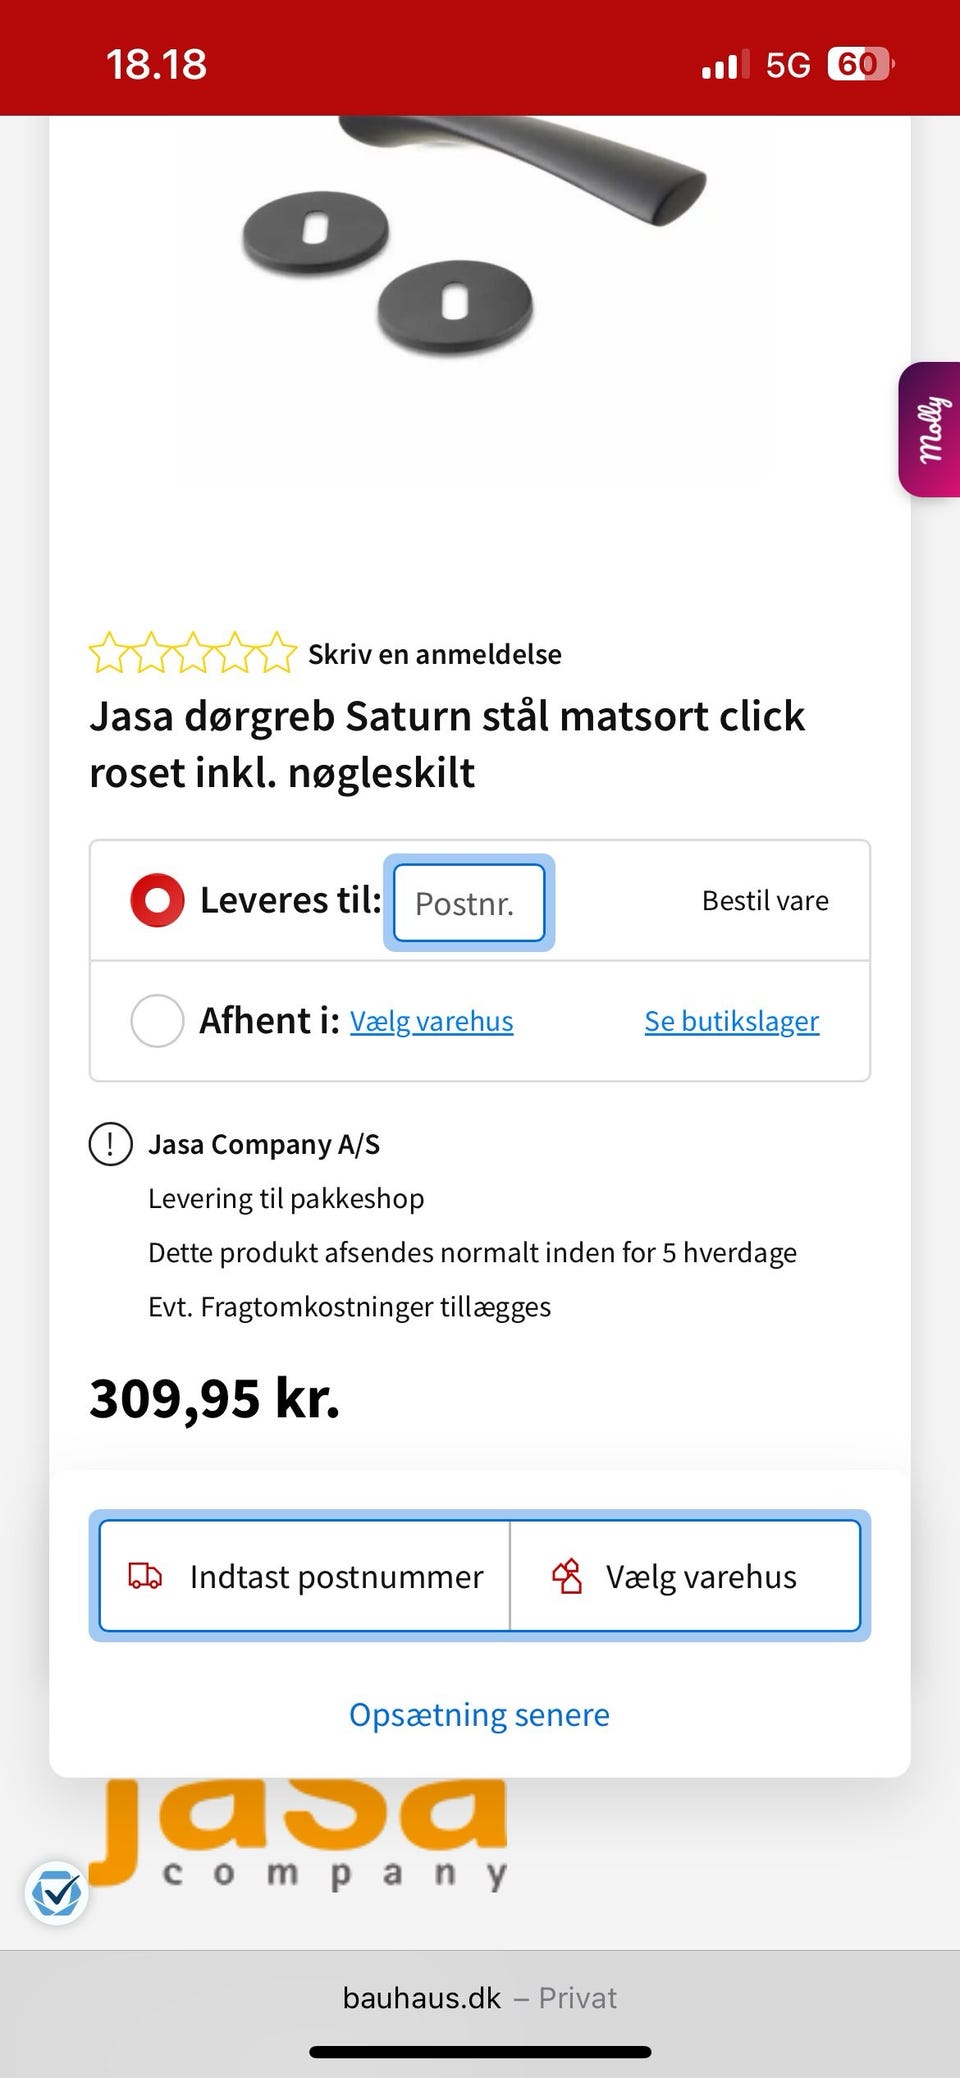
Task: Click the delivery truck icon
Action: pyautogui.click(x=146, y=1576)
